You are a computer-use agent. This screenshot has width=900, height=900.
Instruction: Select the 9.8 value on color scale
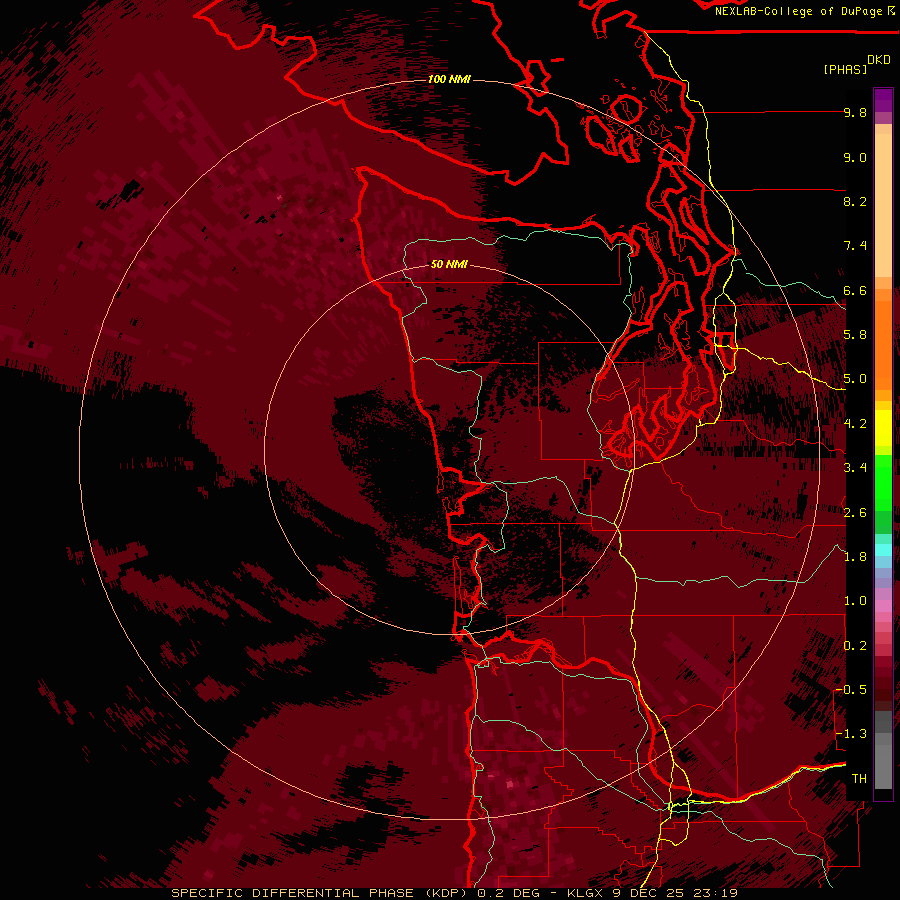tap(855, 112)
